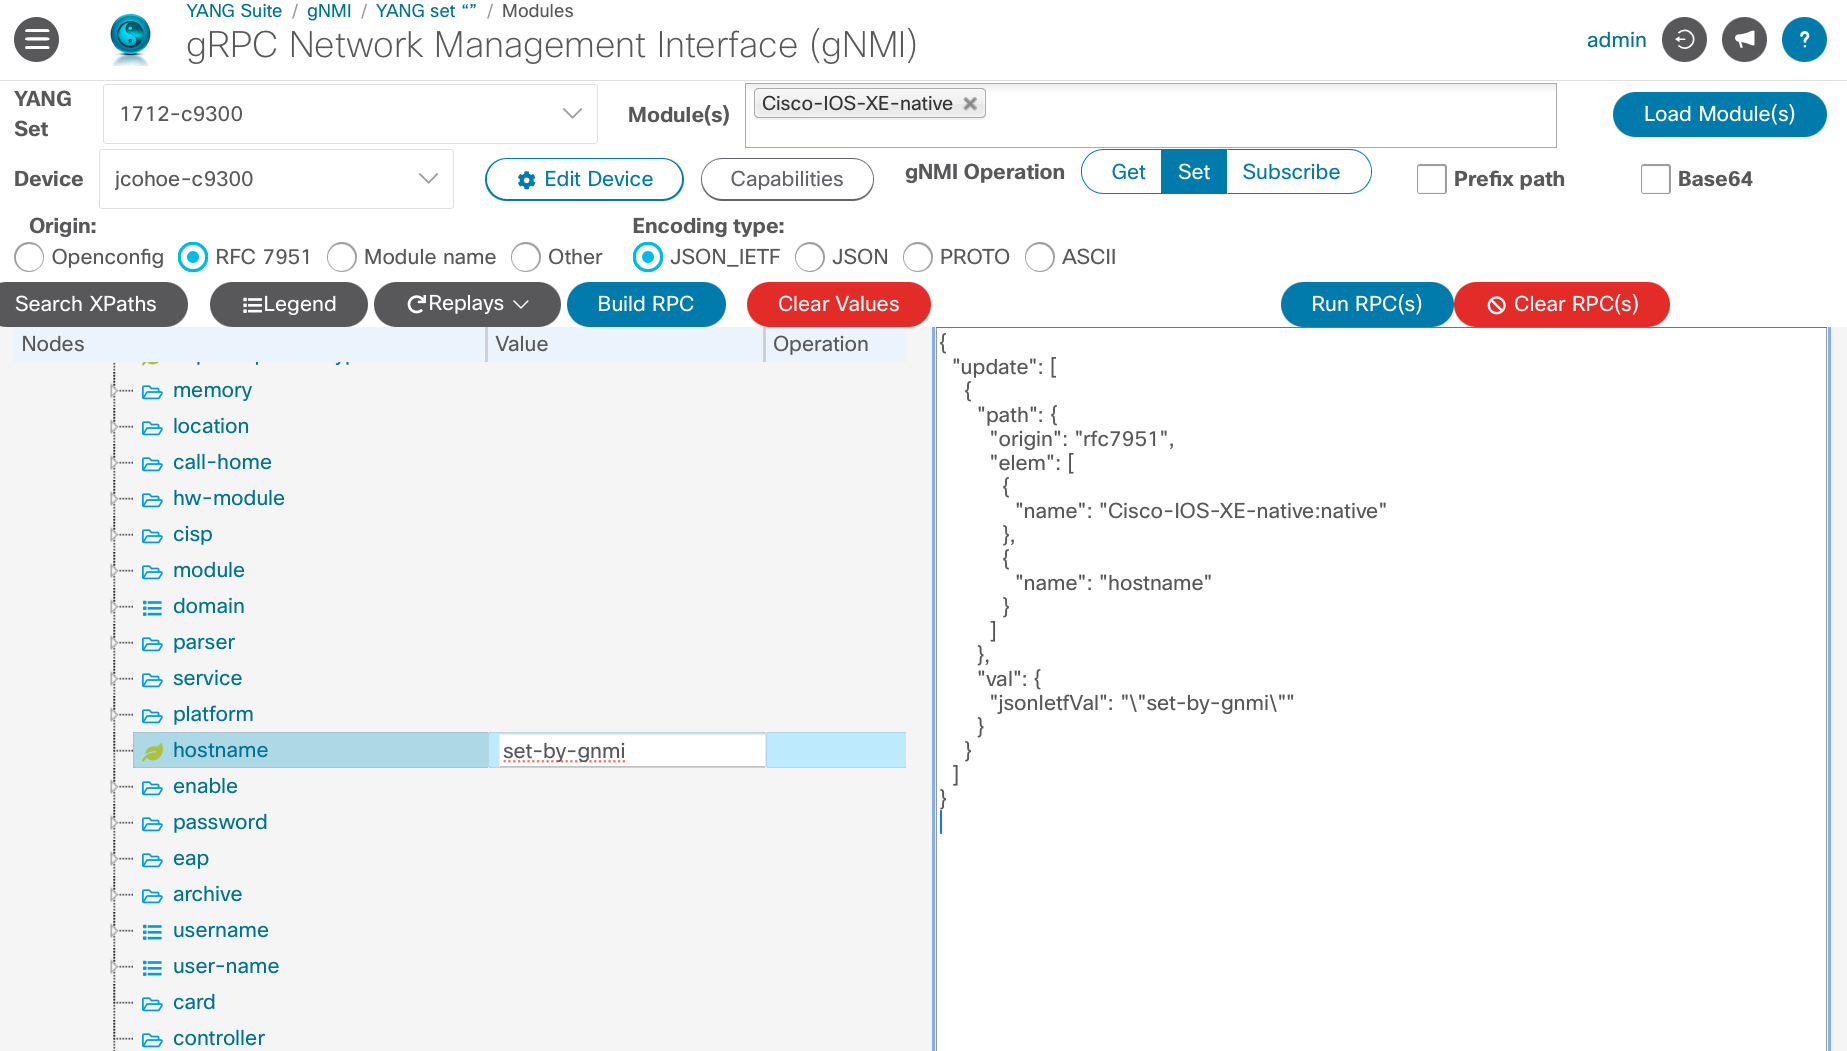Viewport: 1847px width, 1051px height.
Task: Click the hostname value input field
Action: click(631, 751)
